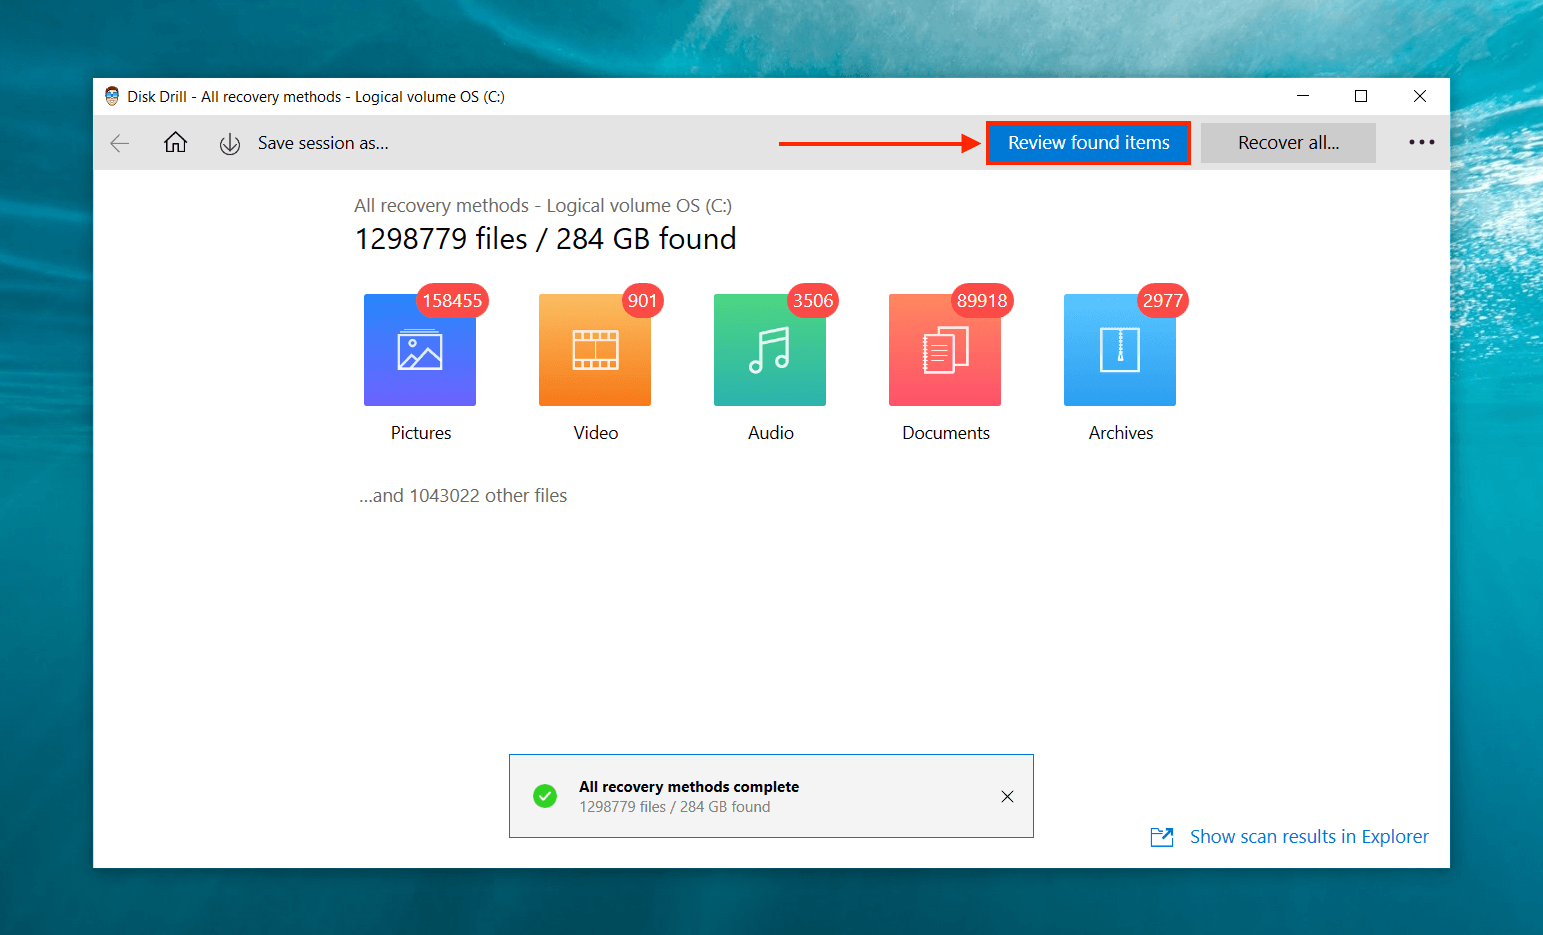Image resolution: width=1543 pixels, height=935 pixels.
Task: Go back using the left arrow
Action: 120,143
